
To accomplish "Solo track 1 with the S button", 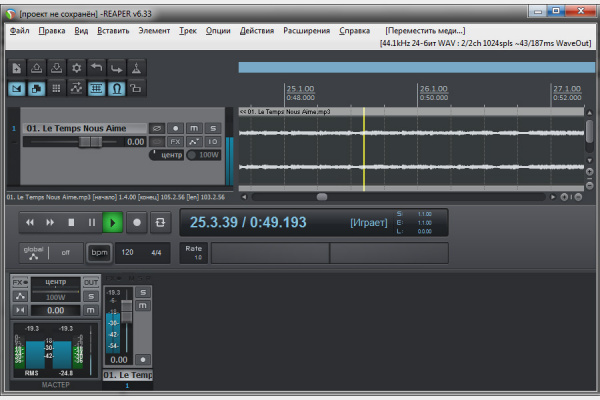I will click(213, 128).
